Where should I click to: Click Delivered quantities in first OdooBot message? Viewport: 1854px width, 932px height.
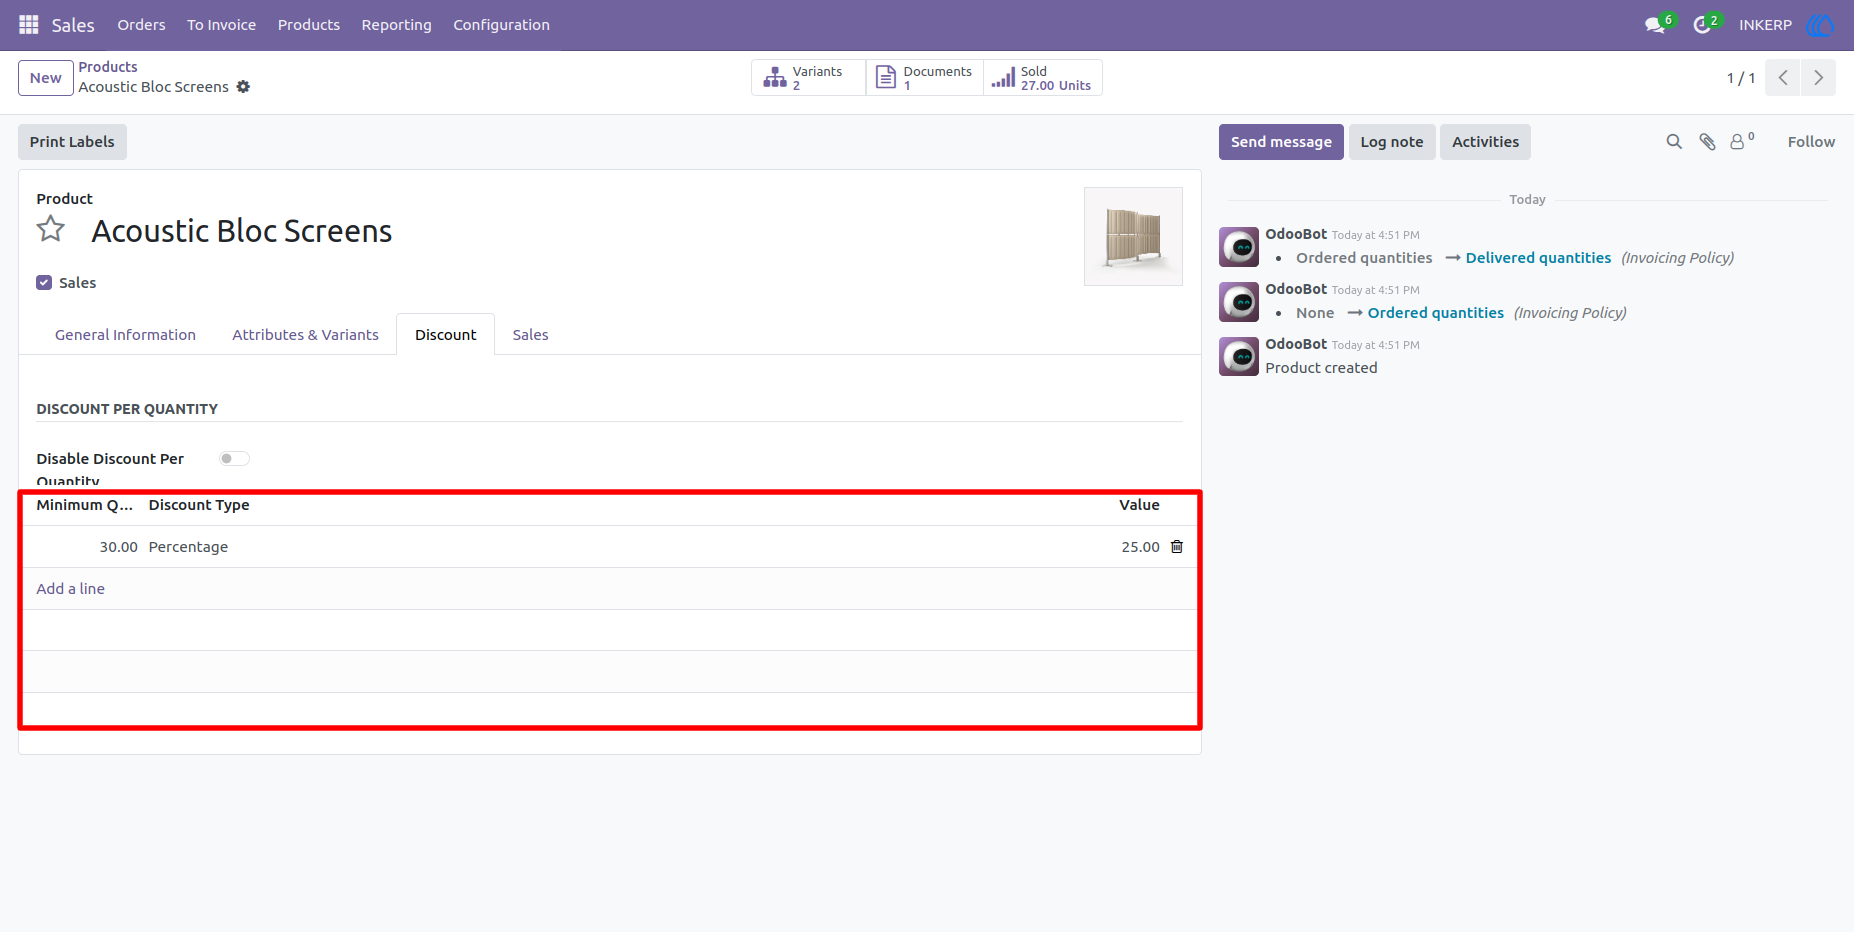[1538, 258]
